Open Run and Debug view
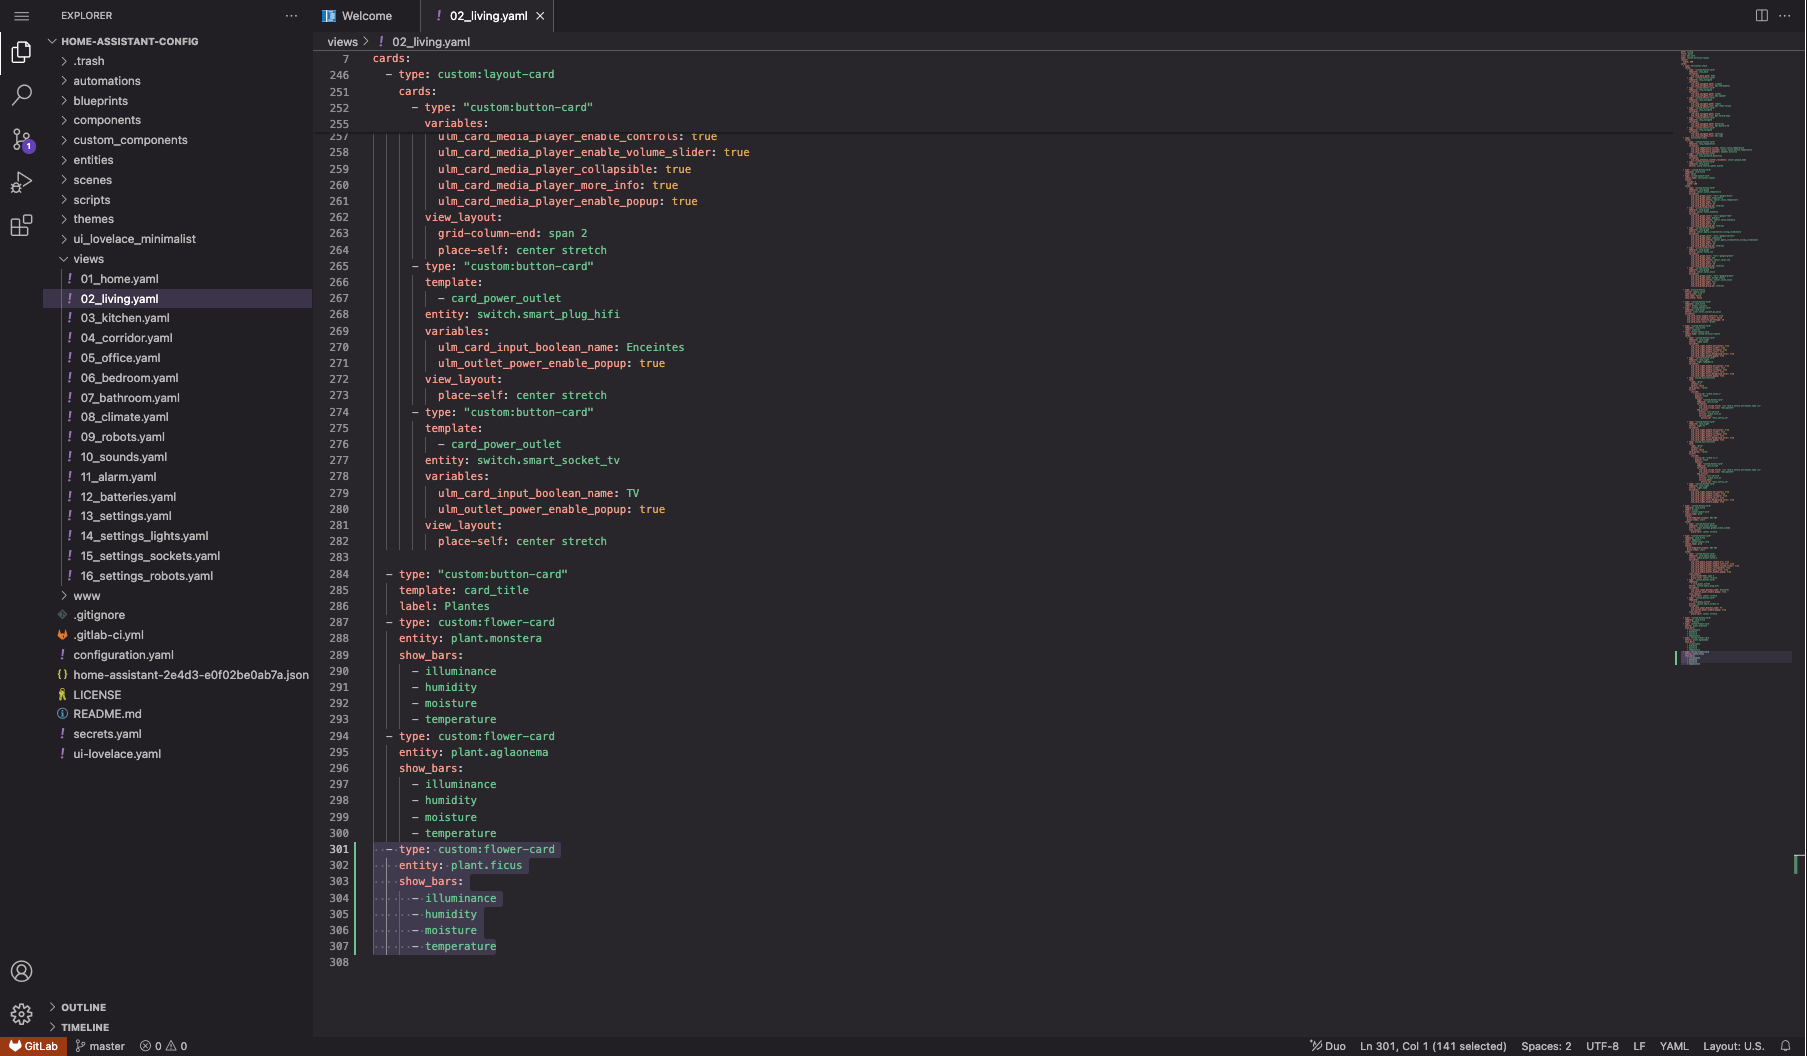This screenshot has height=1056, width=1807. [21, 183]
